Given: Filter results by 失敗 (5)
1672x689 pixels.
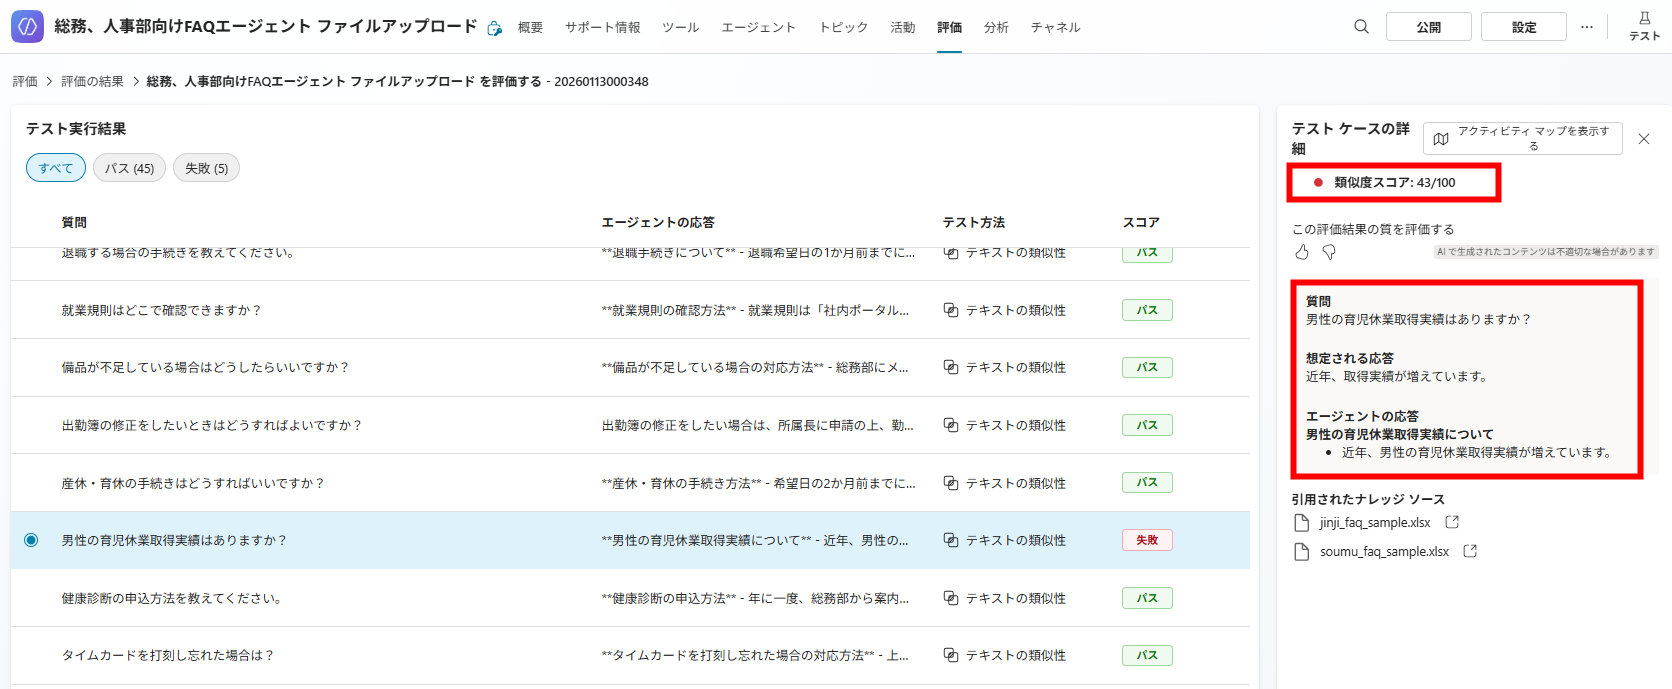Looking at the screenshot, I should pyautogui.click(x=207, y=168).
